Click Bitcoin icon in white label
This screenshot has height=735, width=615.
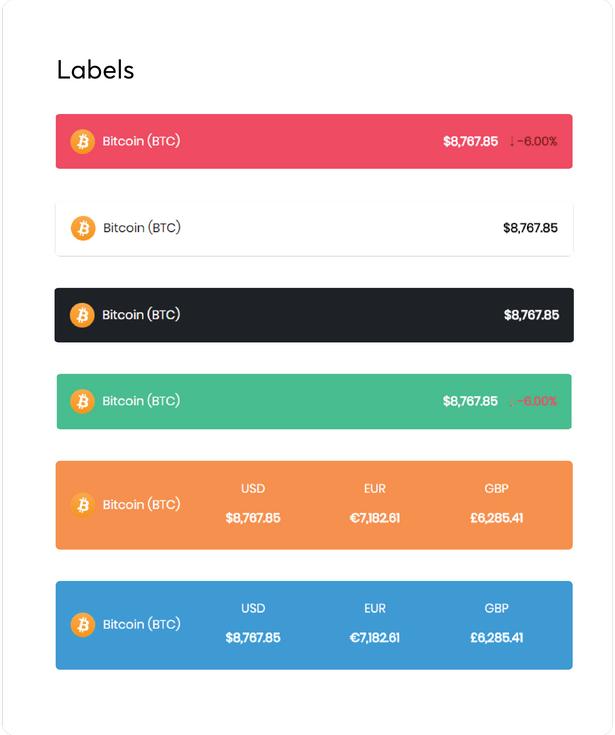[83, 228]
